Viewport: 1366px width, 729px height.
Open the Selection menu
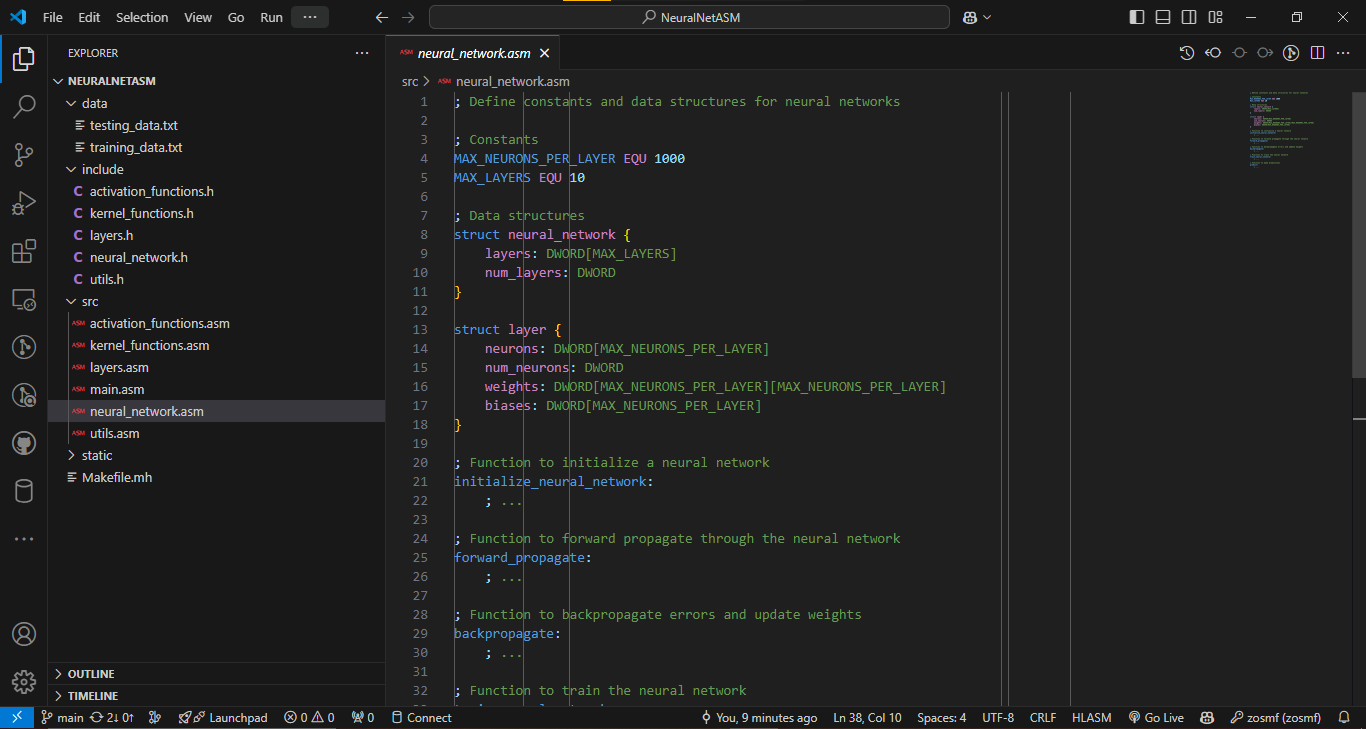pyautogui.click(x=142, y=17)
